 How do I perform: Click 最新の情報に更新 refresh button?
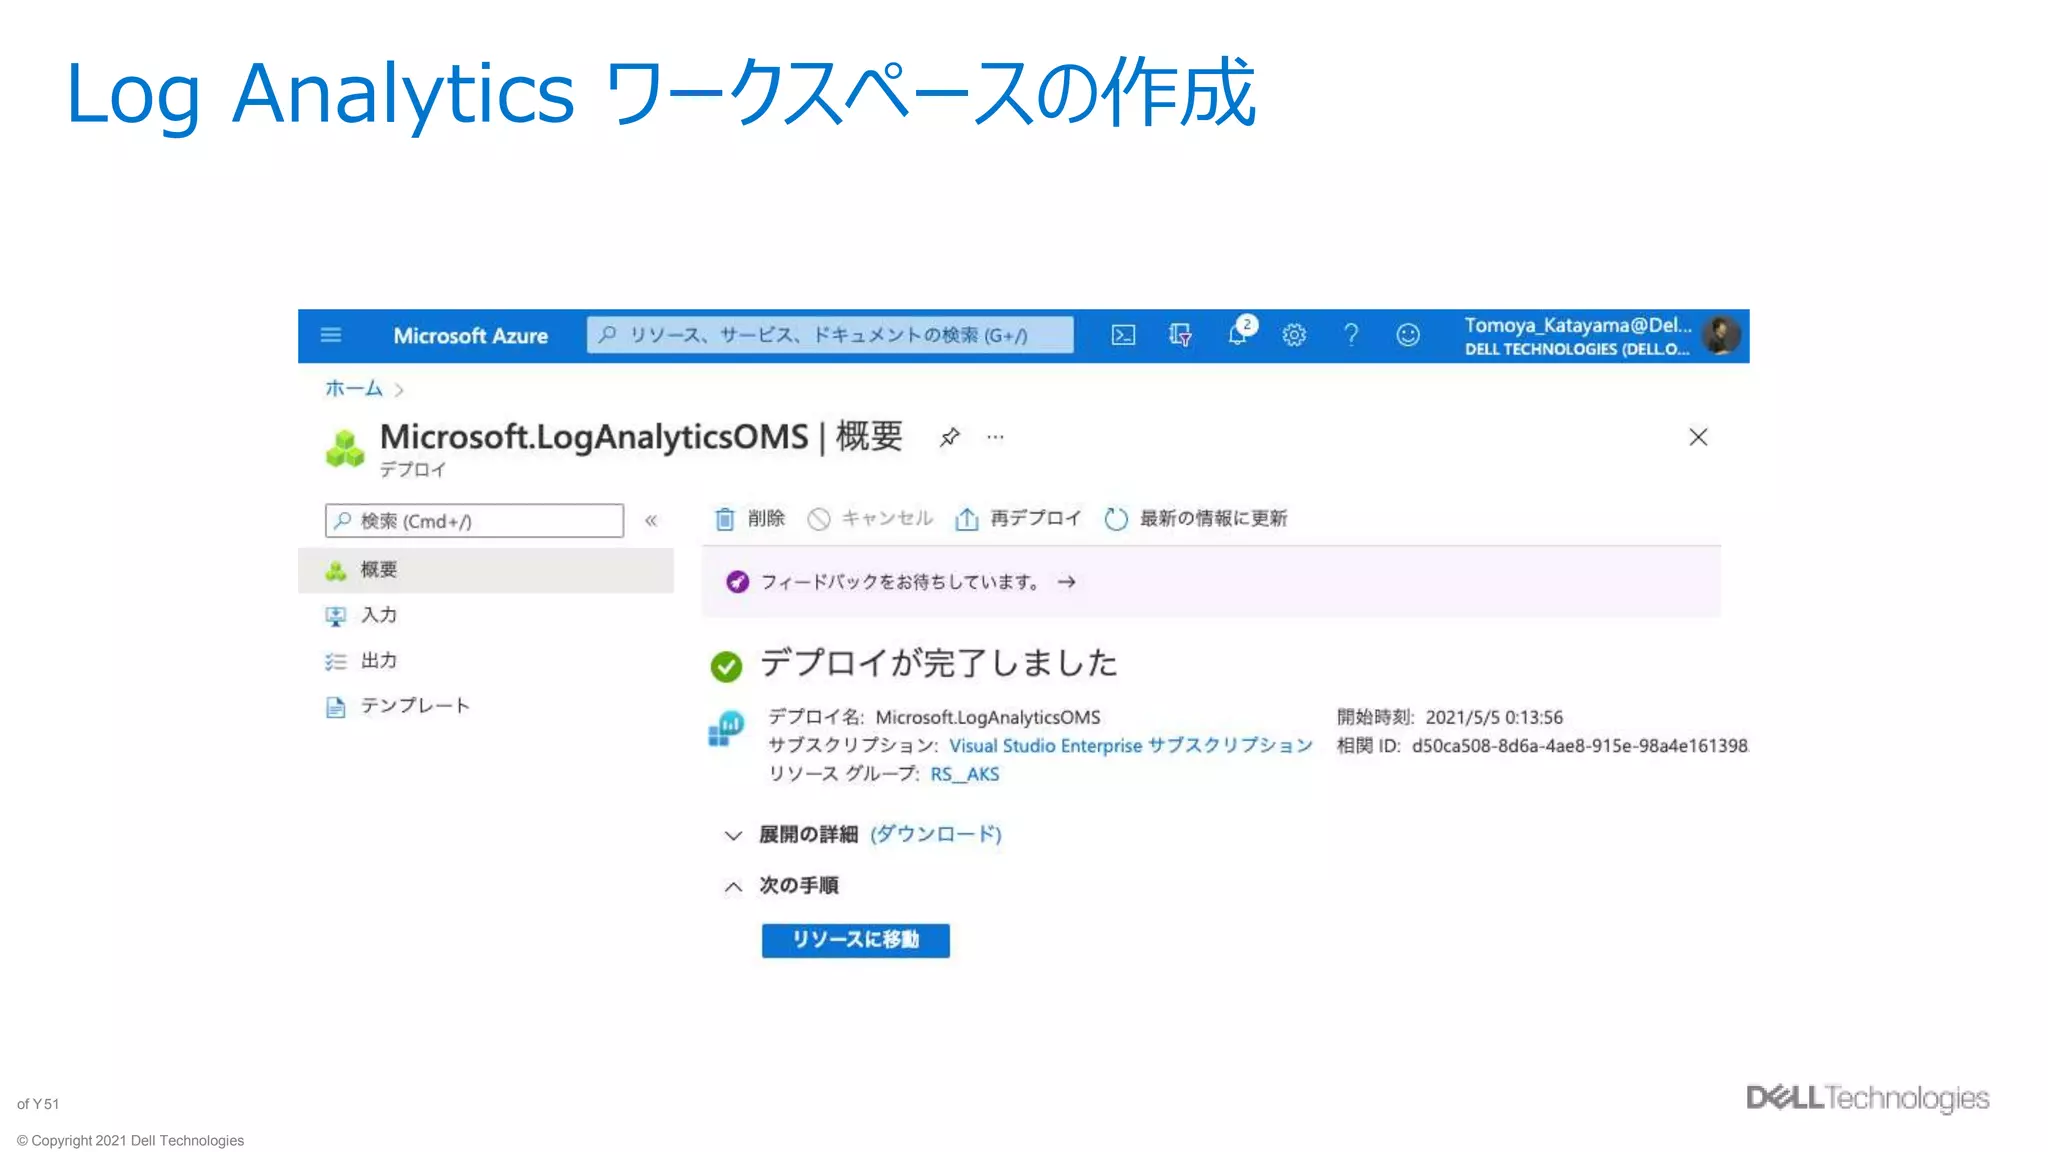click(x=1196, y=518)
